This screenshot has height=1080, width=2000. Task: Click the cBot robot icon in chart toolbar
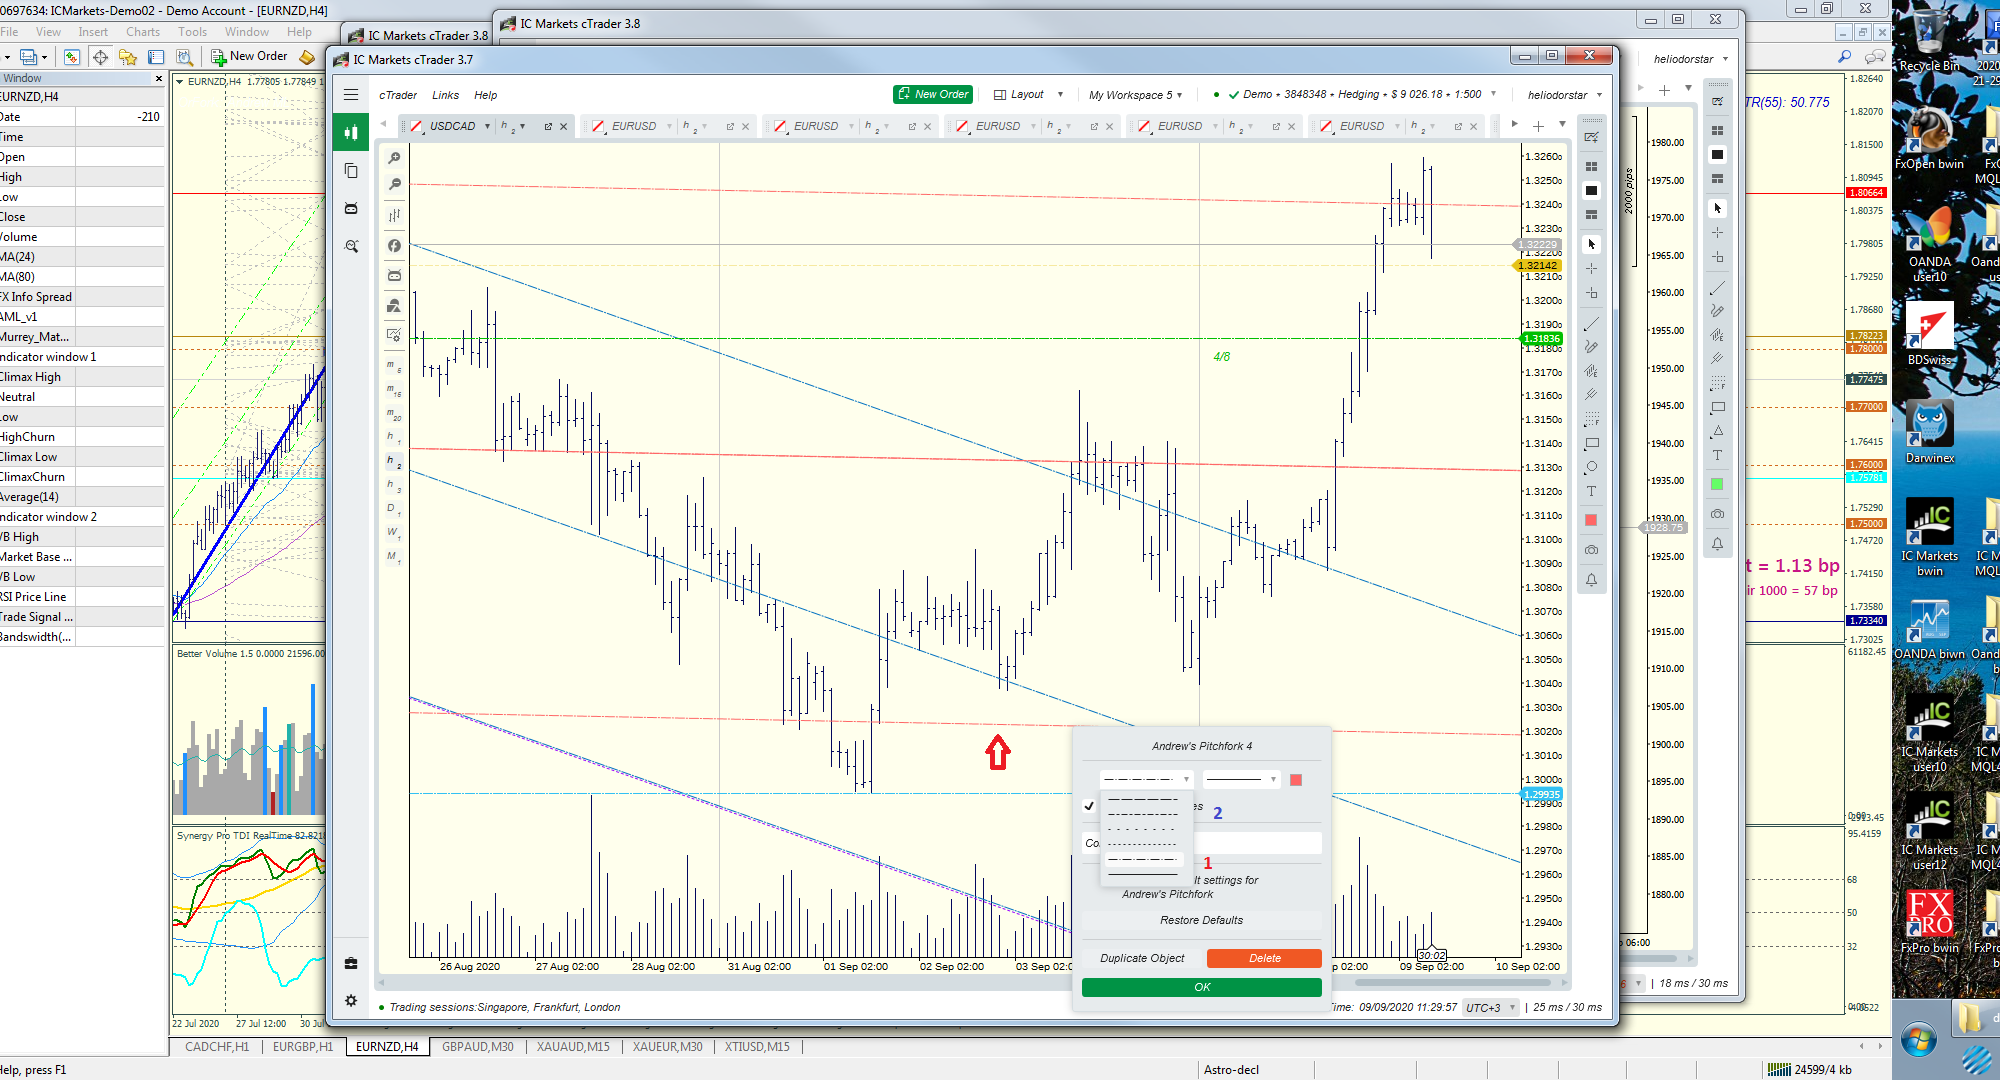click(x=394, y=275)
